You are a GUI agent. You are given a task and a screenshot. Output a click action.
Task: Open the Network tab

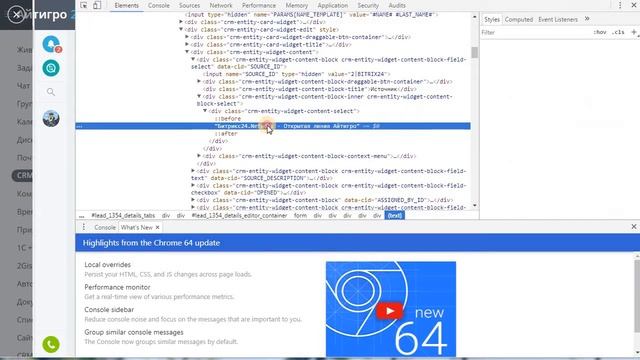[221, 5]
